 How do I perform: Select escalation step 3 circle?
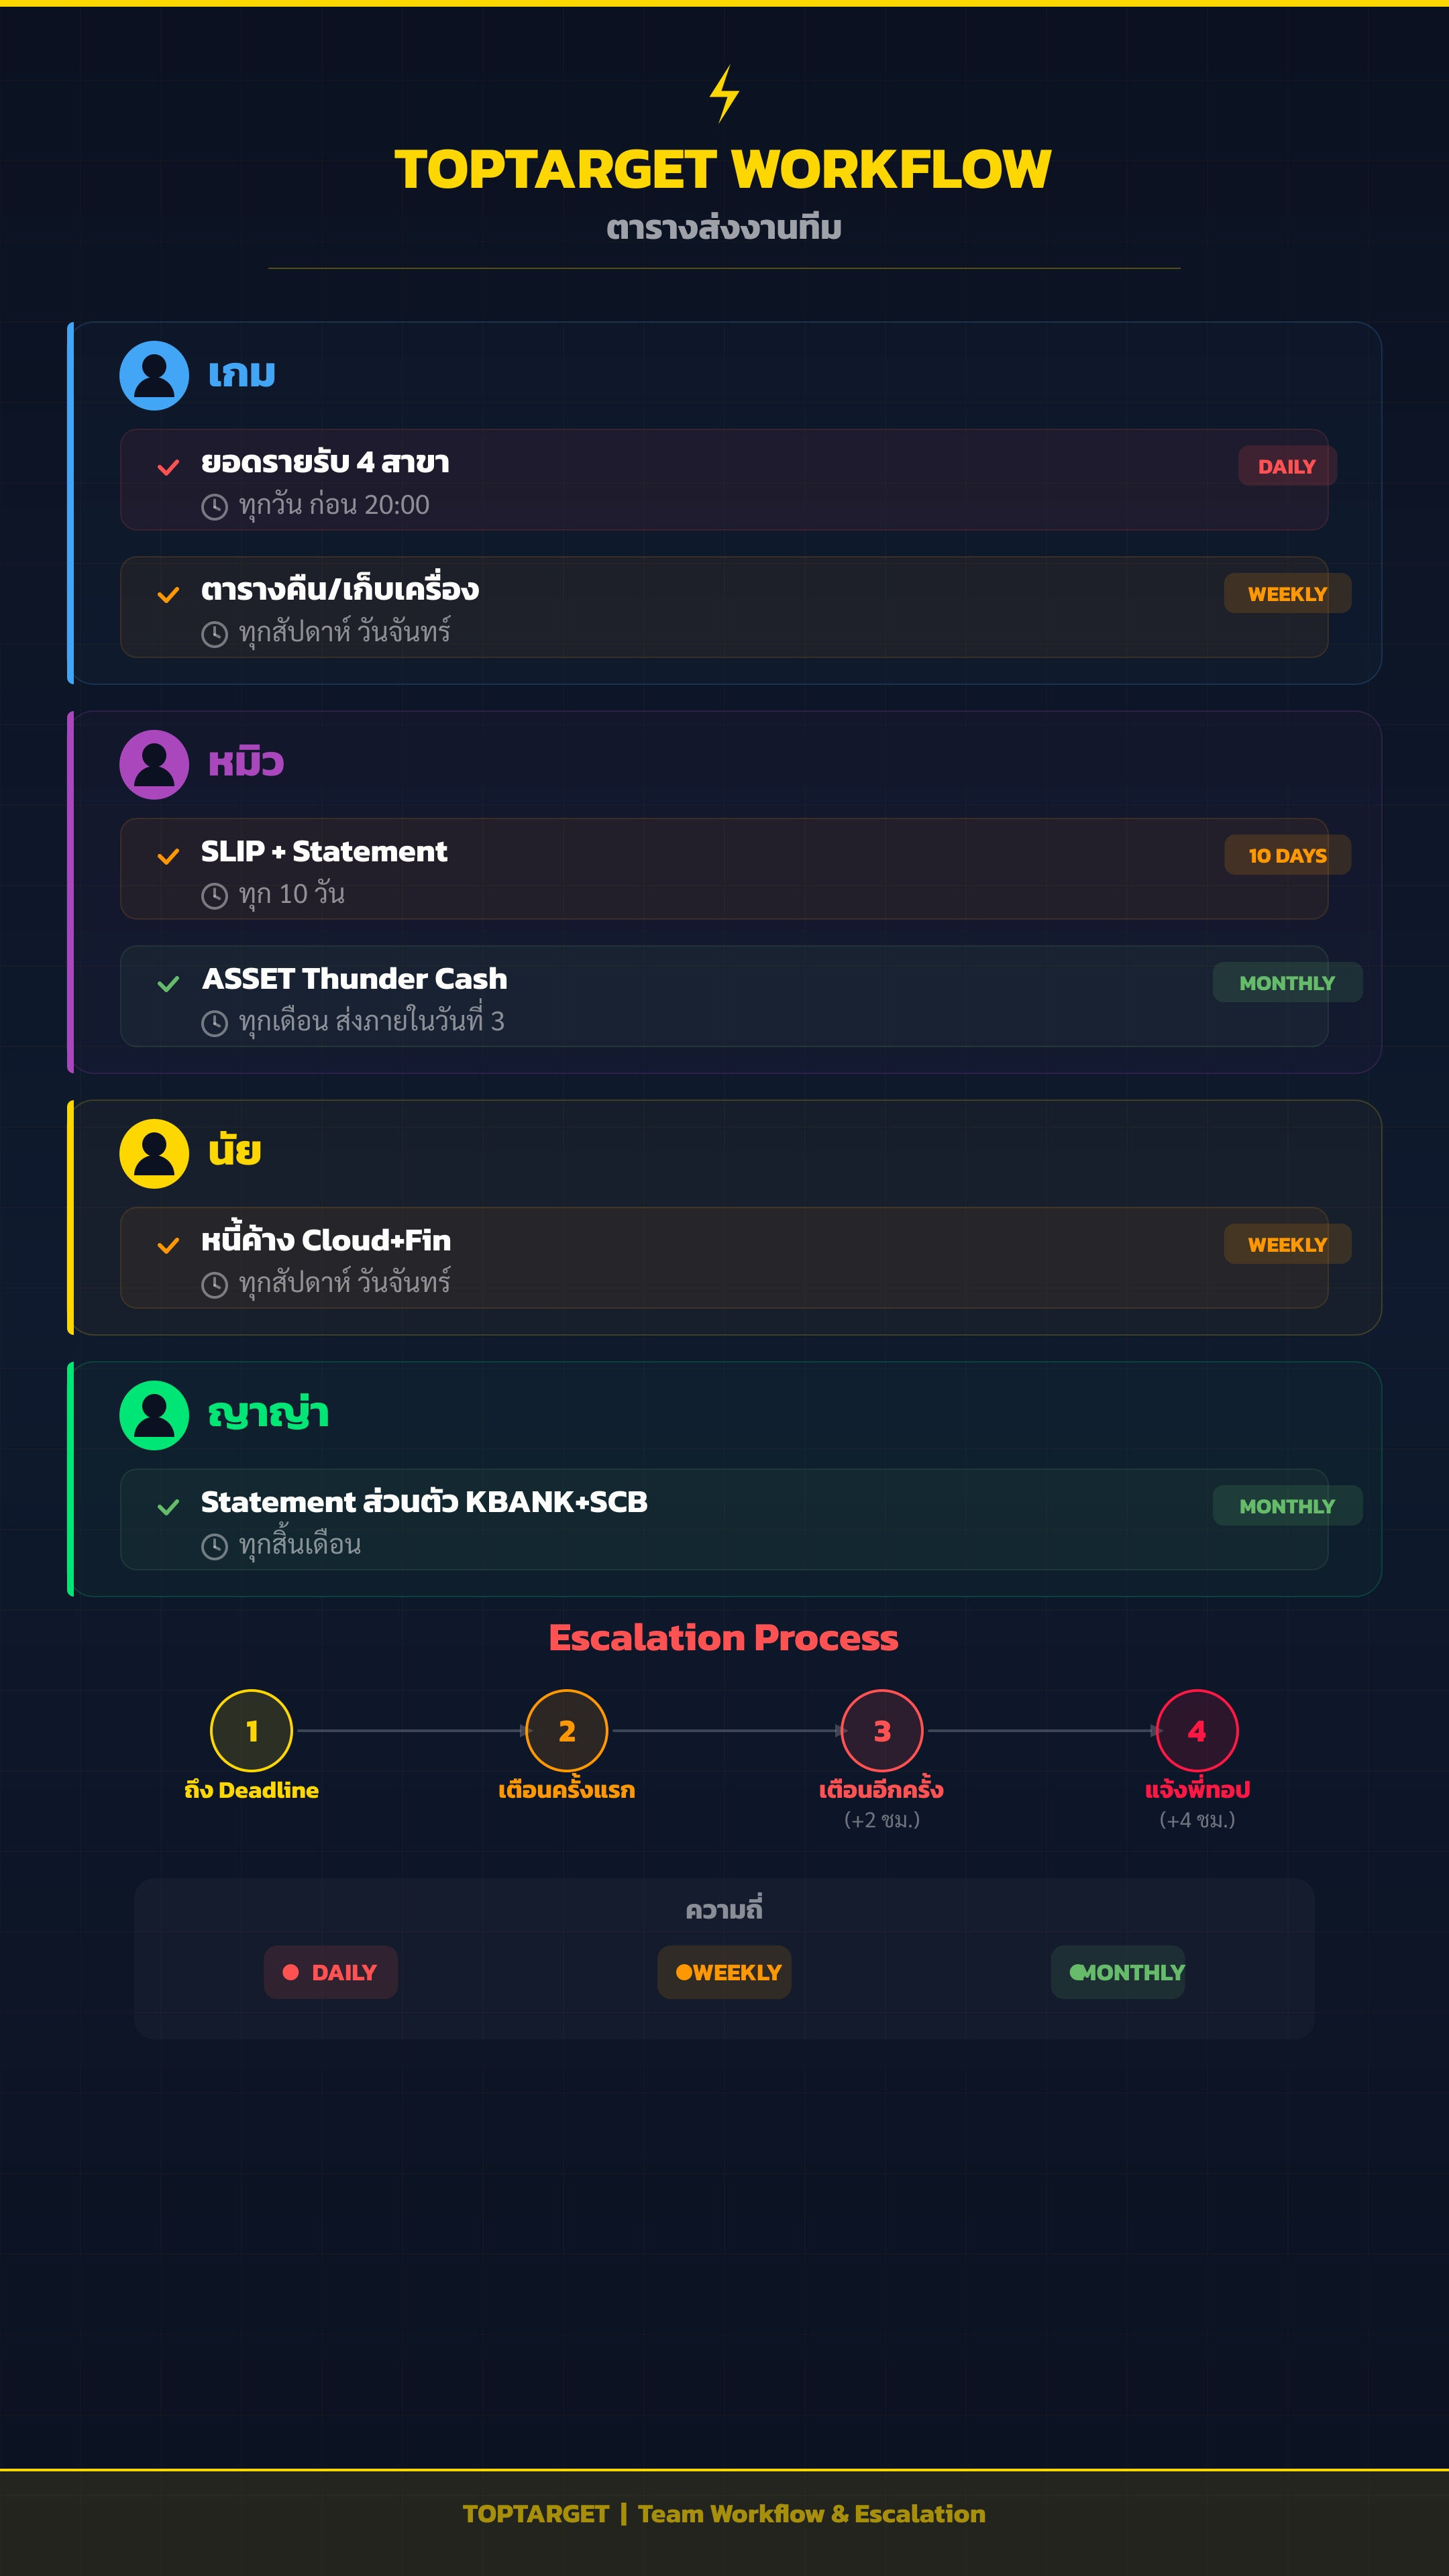pos(881,1730)
